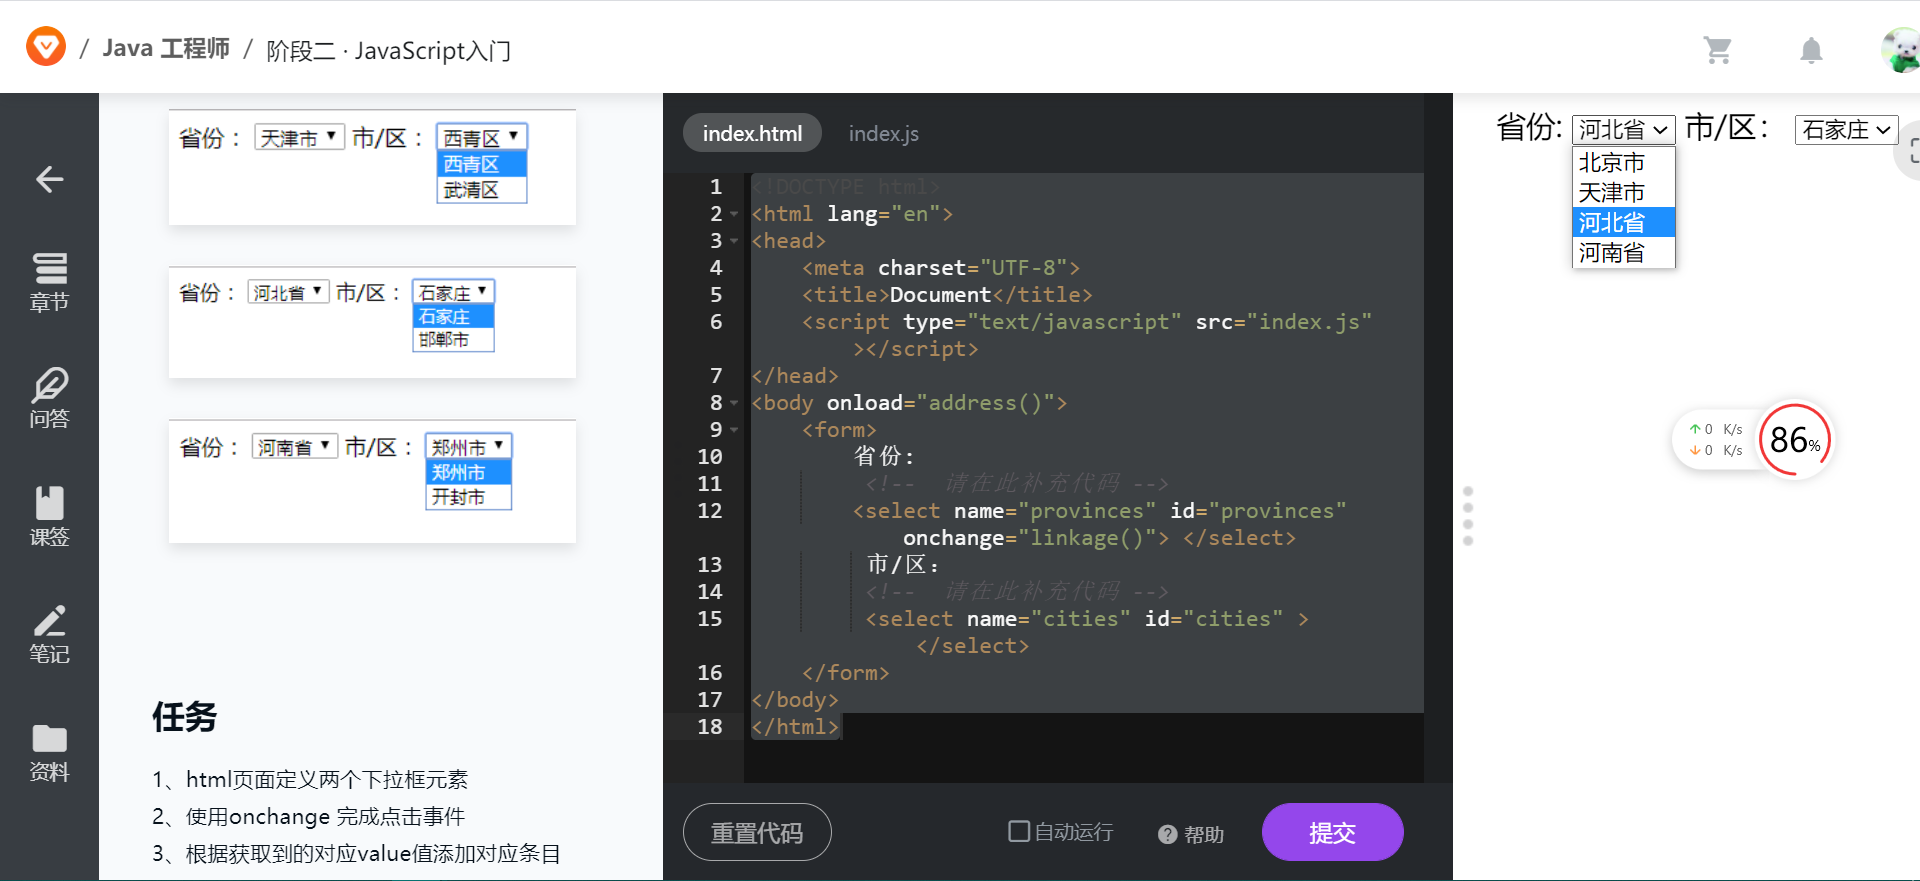
Task: Click the vertical dots panel divider handle
Action: [1468, 516]
